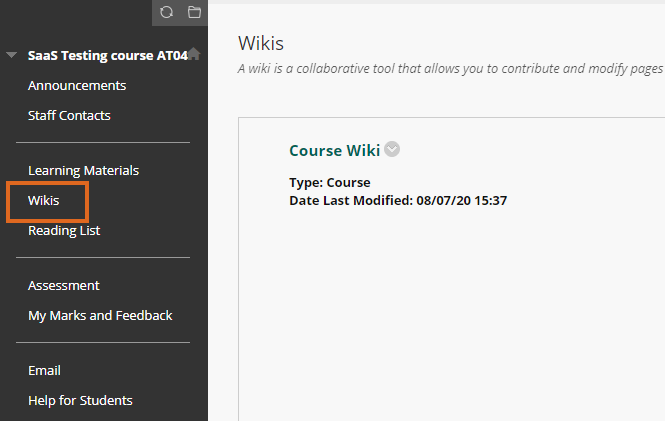The image size is (665, 421).
Task: Click the refresh icon above course menu
Action: (166, 12)
